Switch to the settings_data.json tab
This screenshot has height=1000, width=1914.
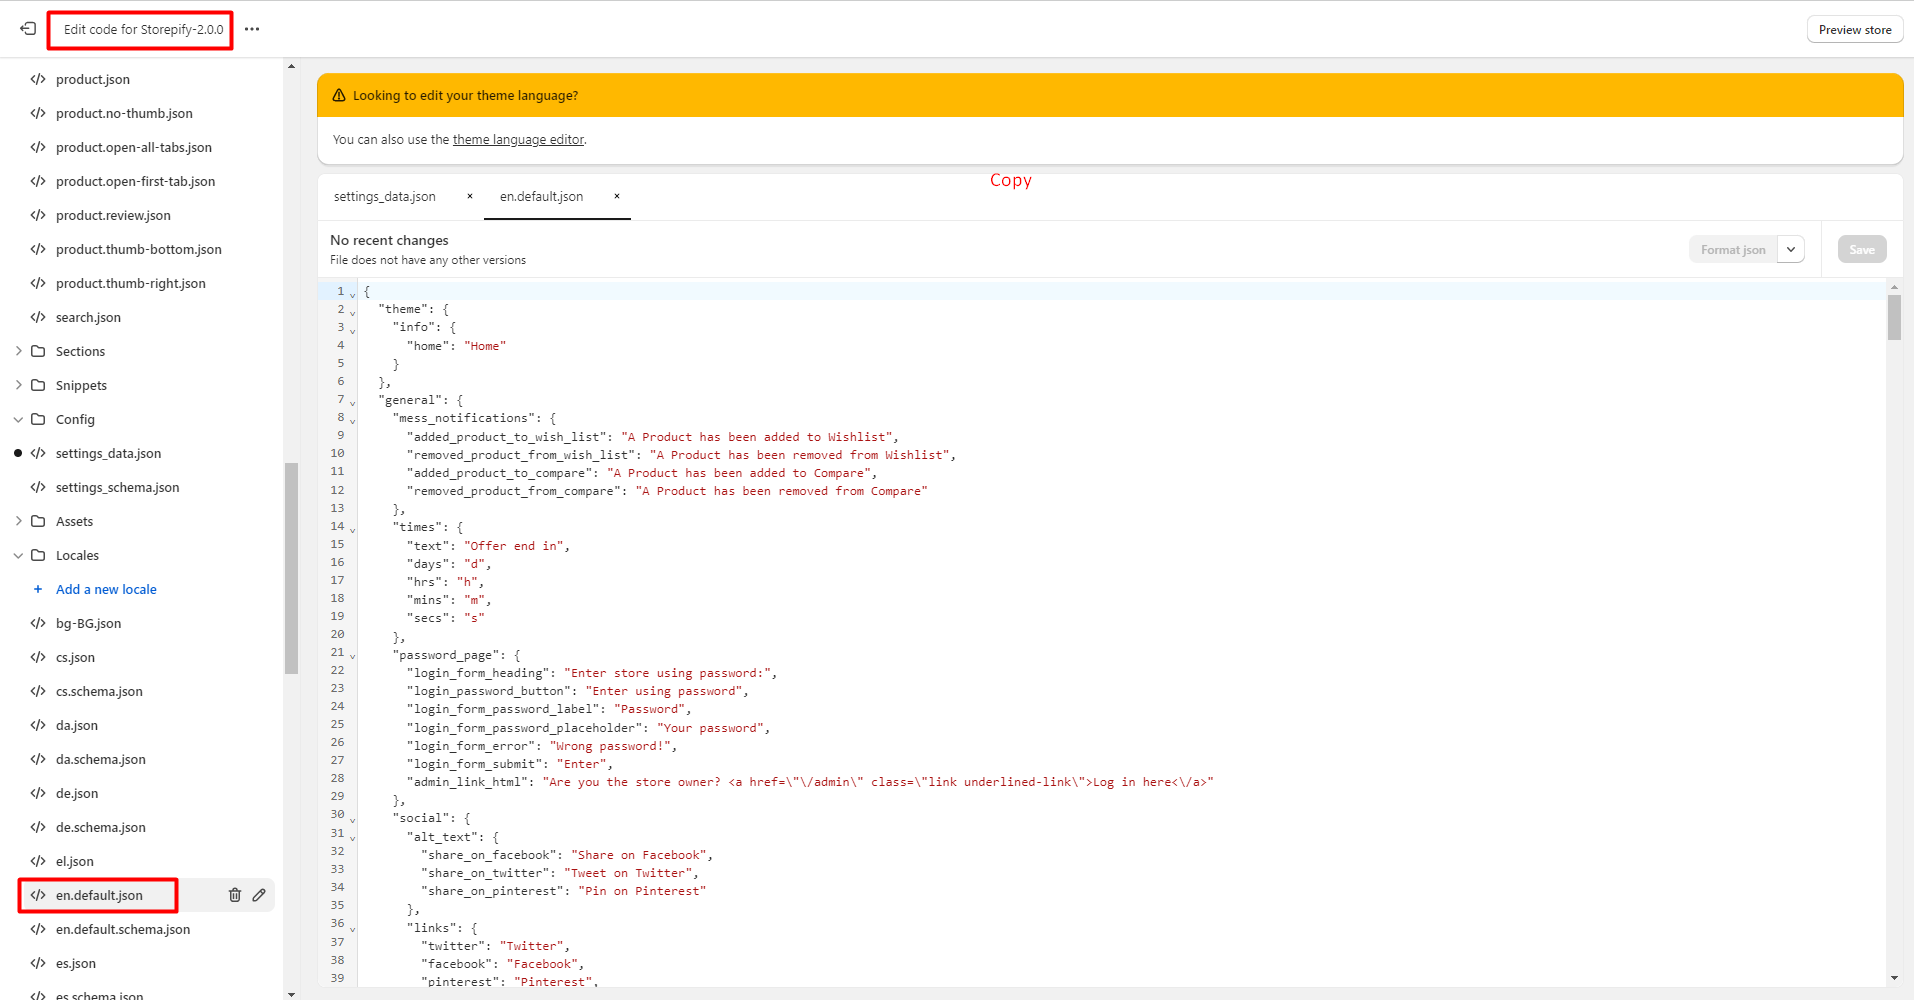[x=385, y=196]
